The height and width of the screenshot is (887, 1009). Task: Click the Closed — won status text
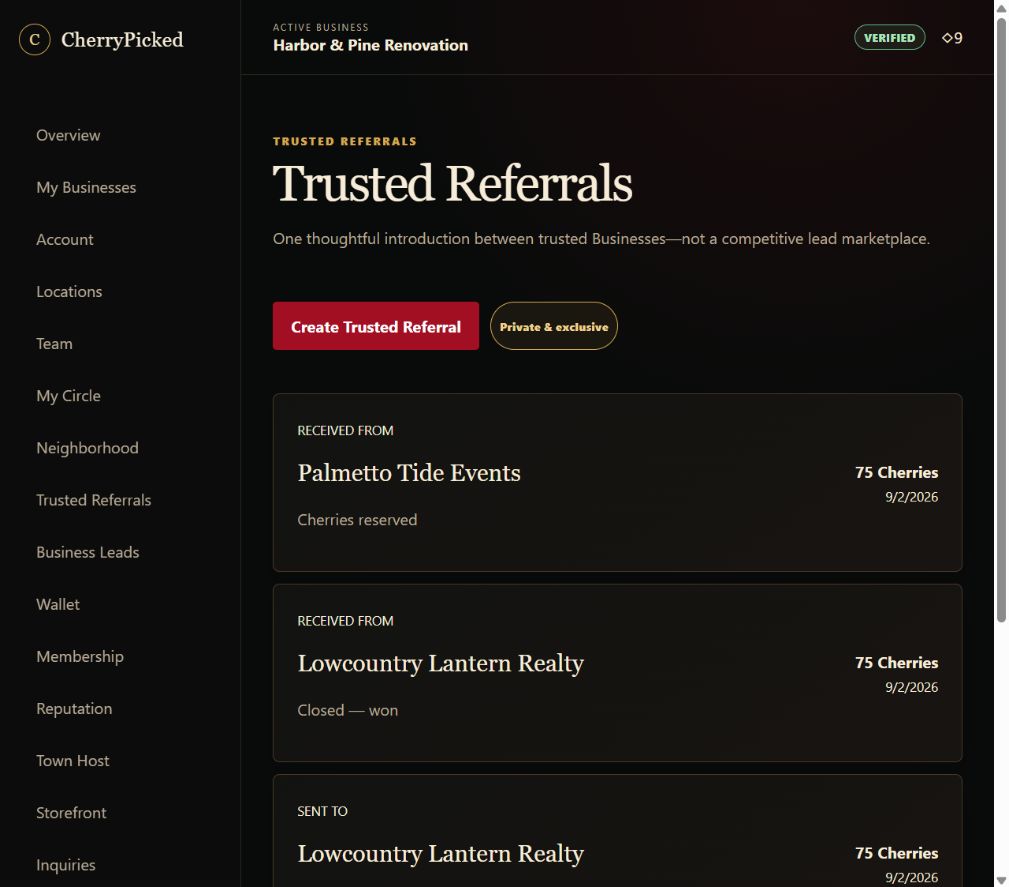click(347, 710)
